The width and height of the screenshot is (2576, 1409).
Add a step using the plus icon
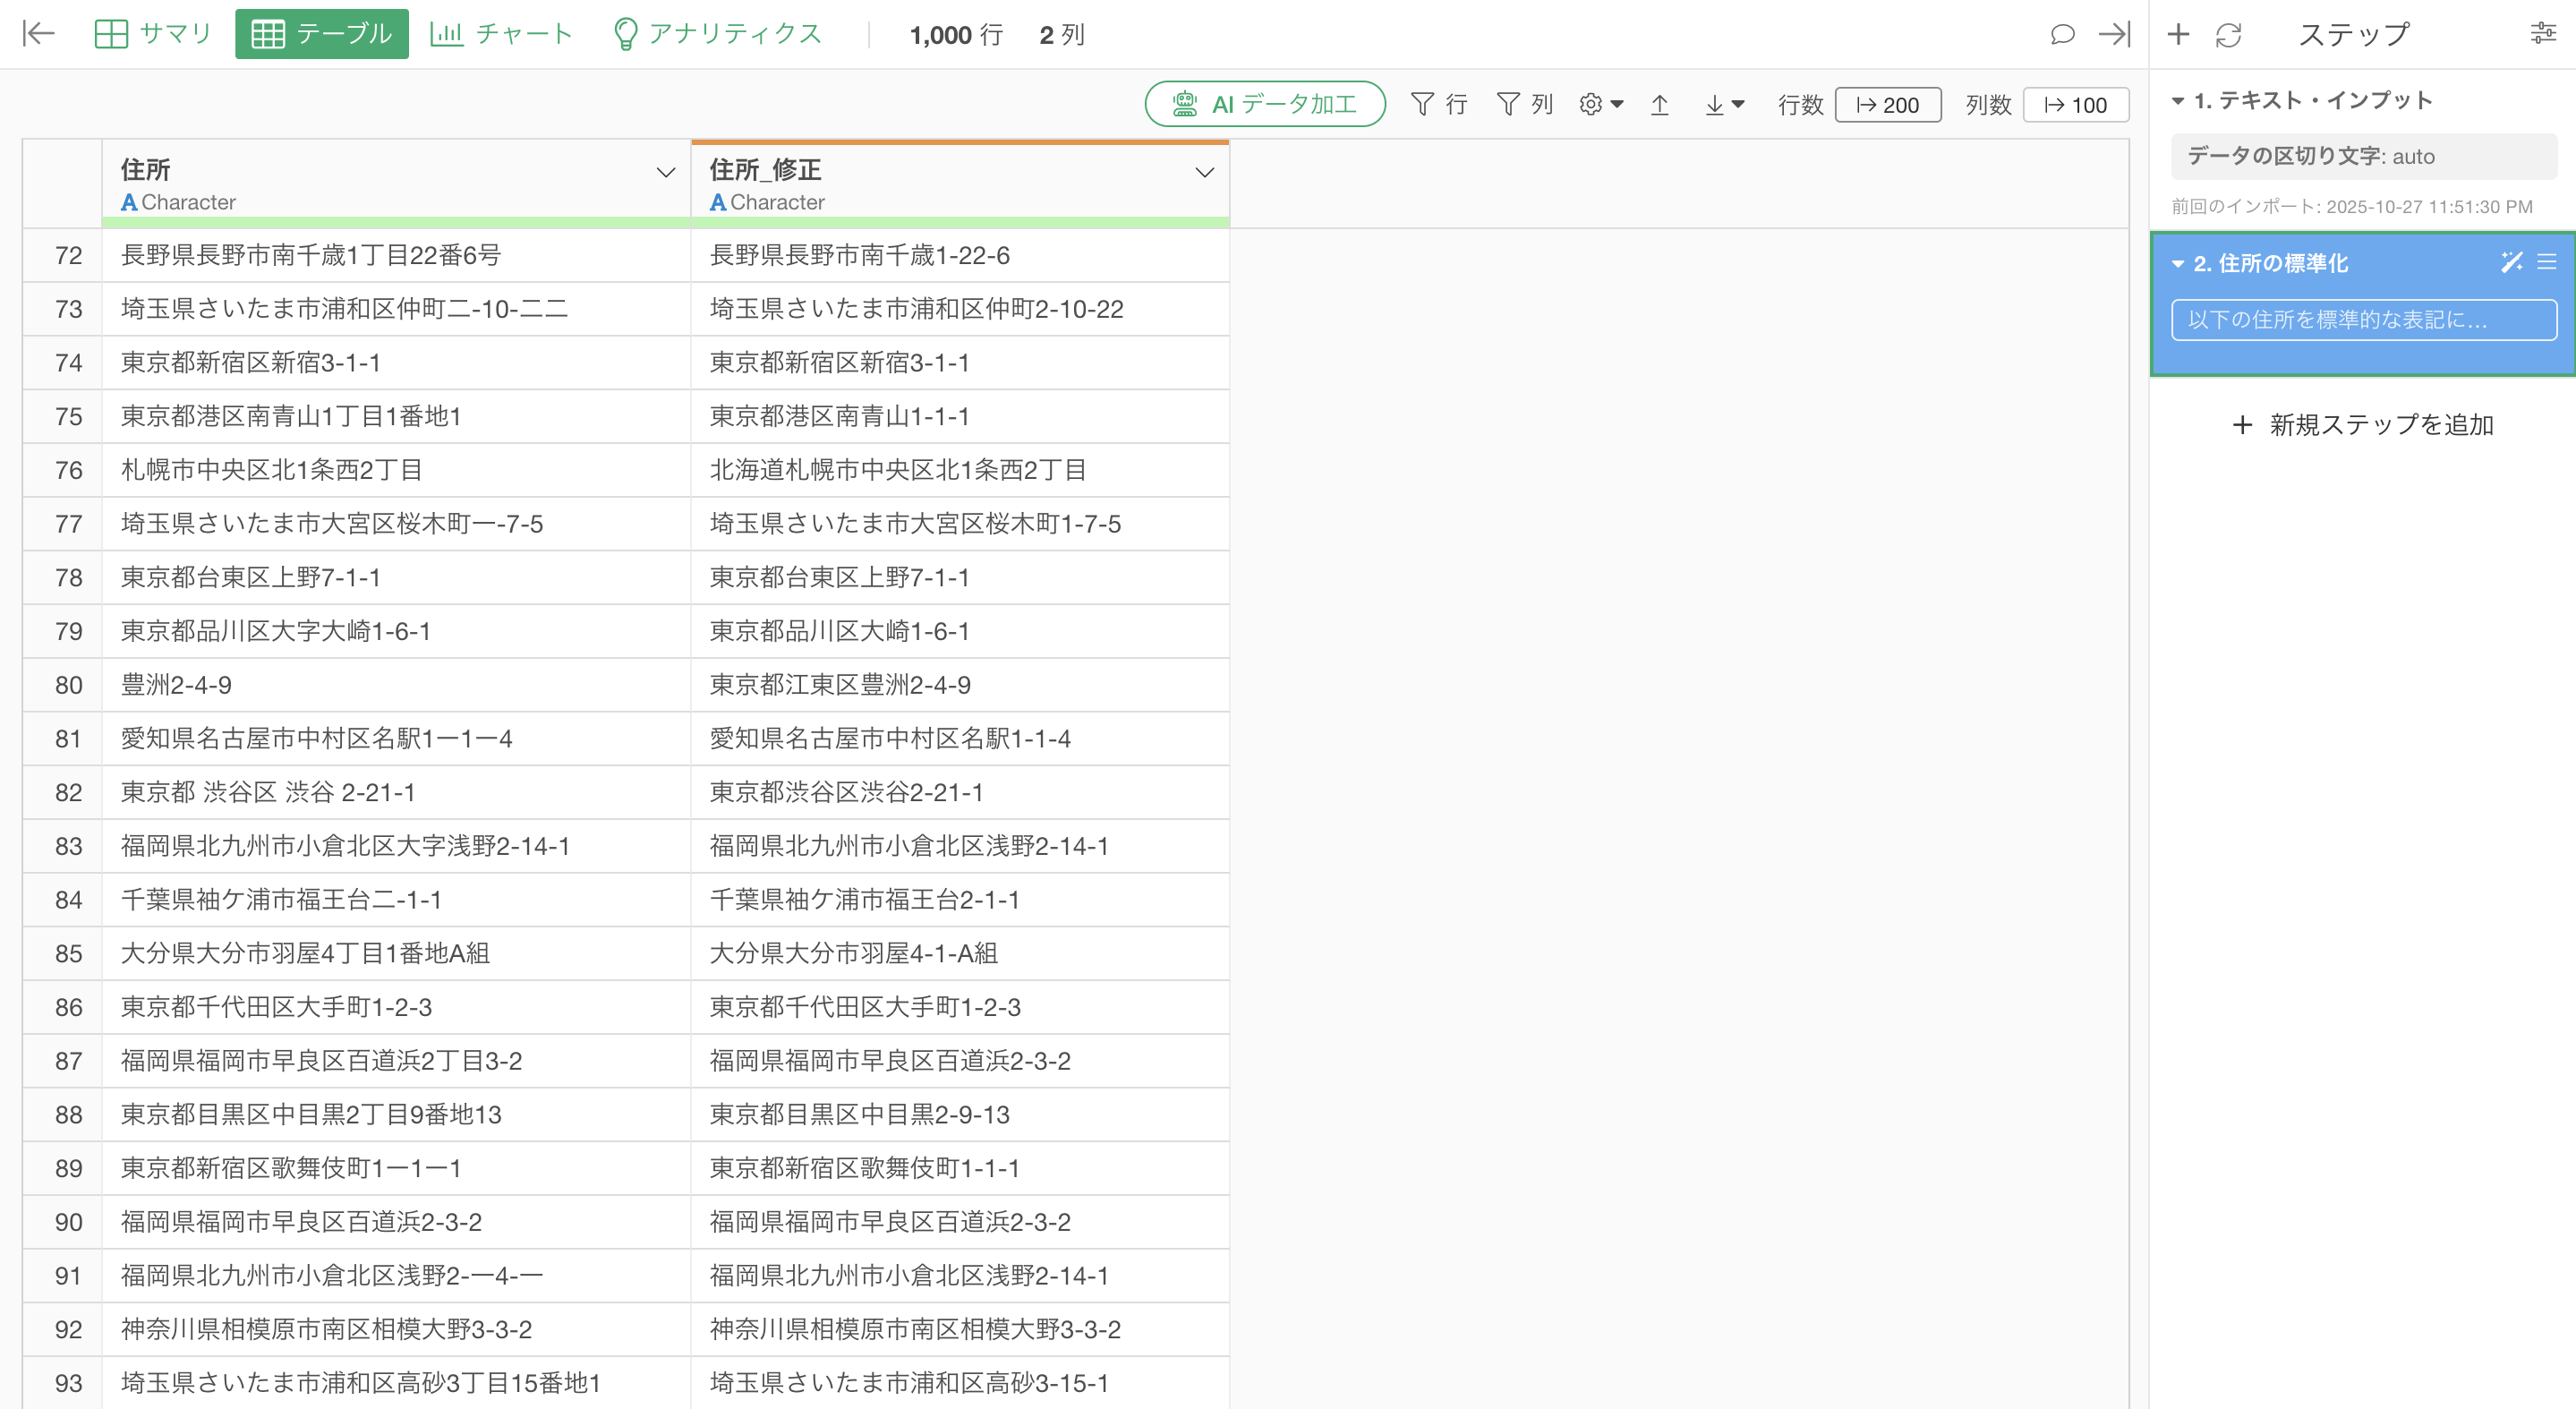pos(2178,34)
